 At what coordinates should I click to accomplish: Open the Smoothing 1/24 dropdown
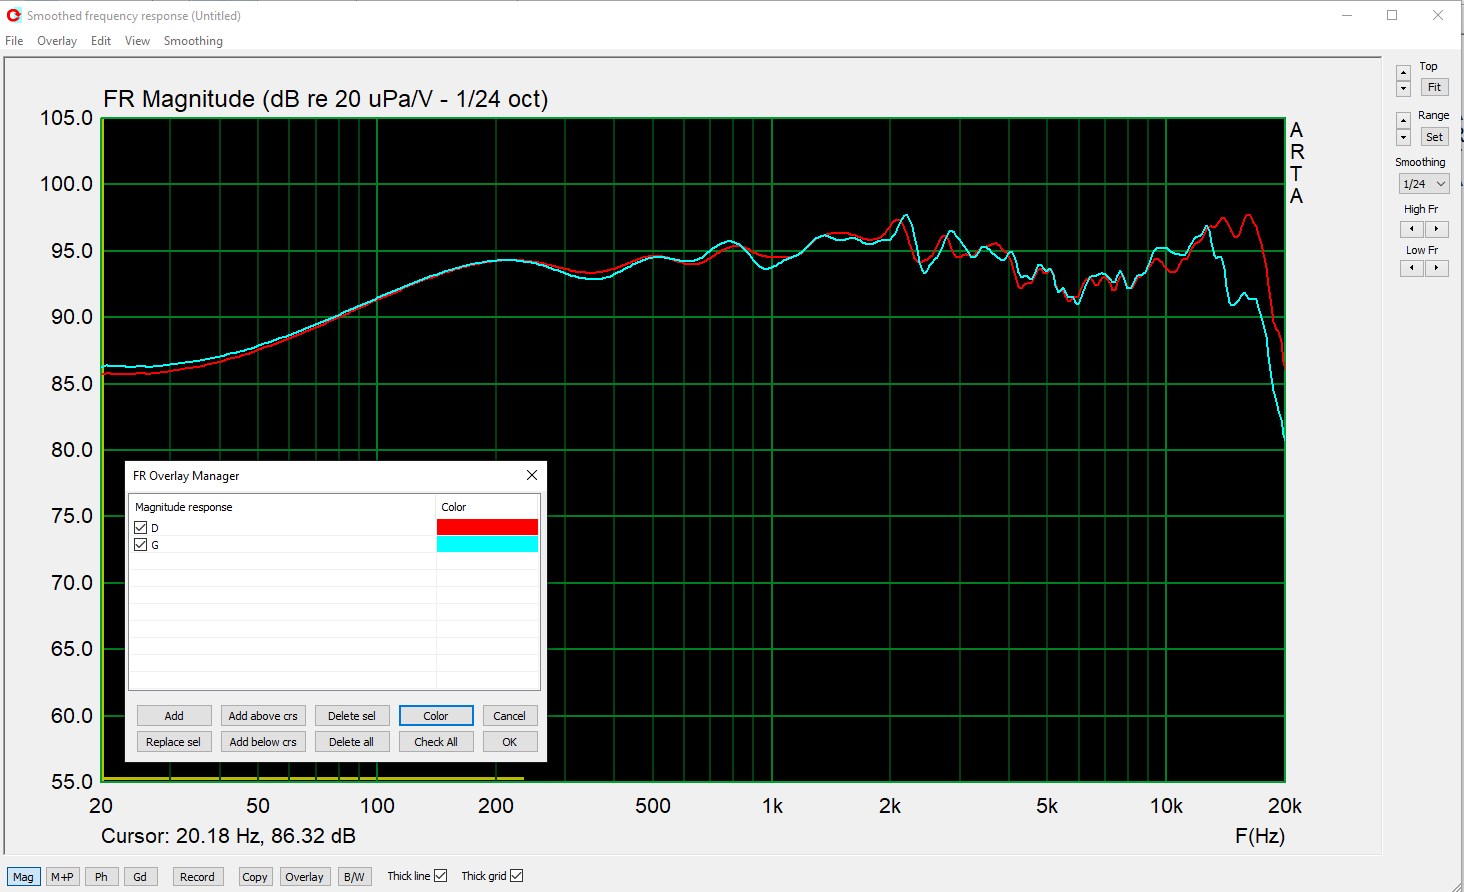point(1423,184)
